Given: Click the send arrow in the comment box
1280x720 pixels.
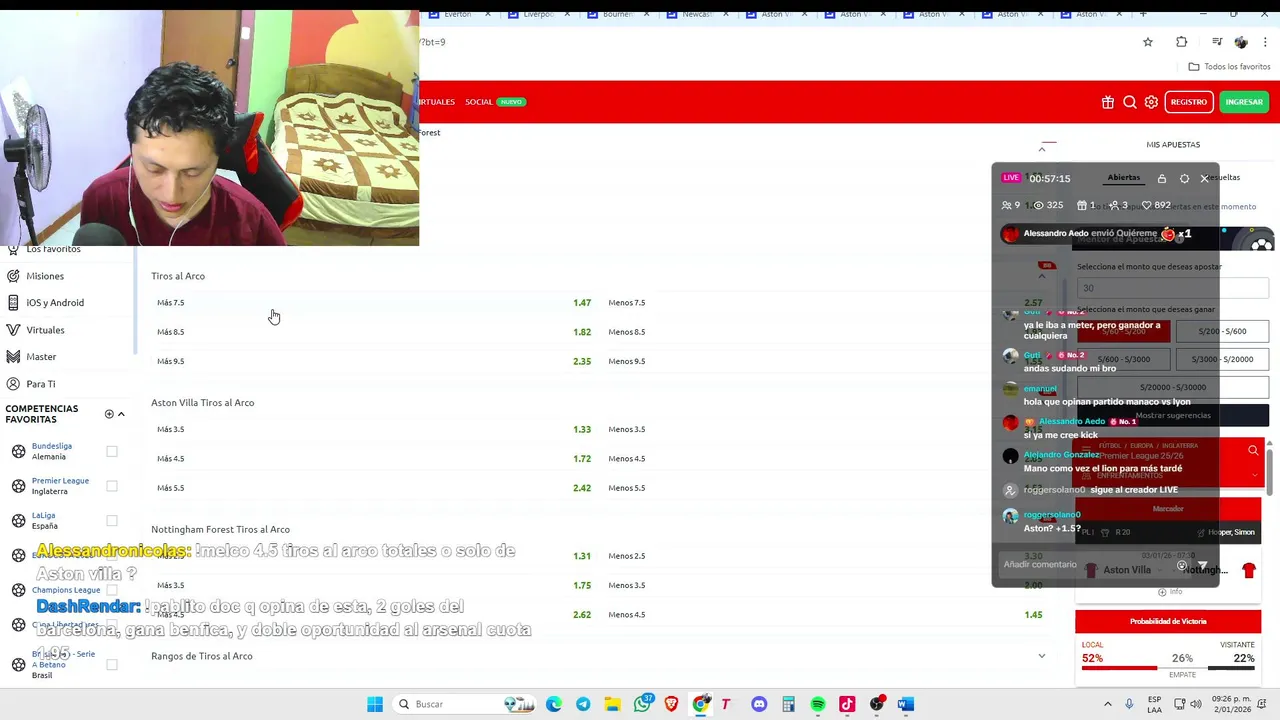Looking at the screenshot, I should (1203, 565).
